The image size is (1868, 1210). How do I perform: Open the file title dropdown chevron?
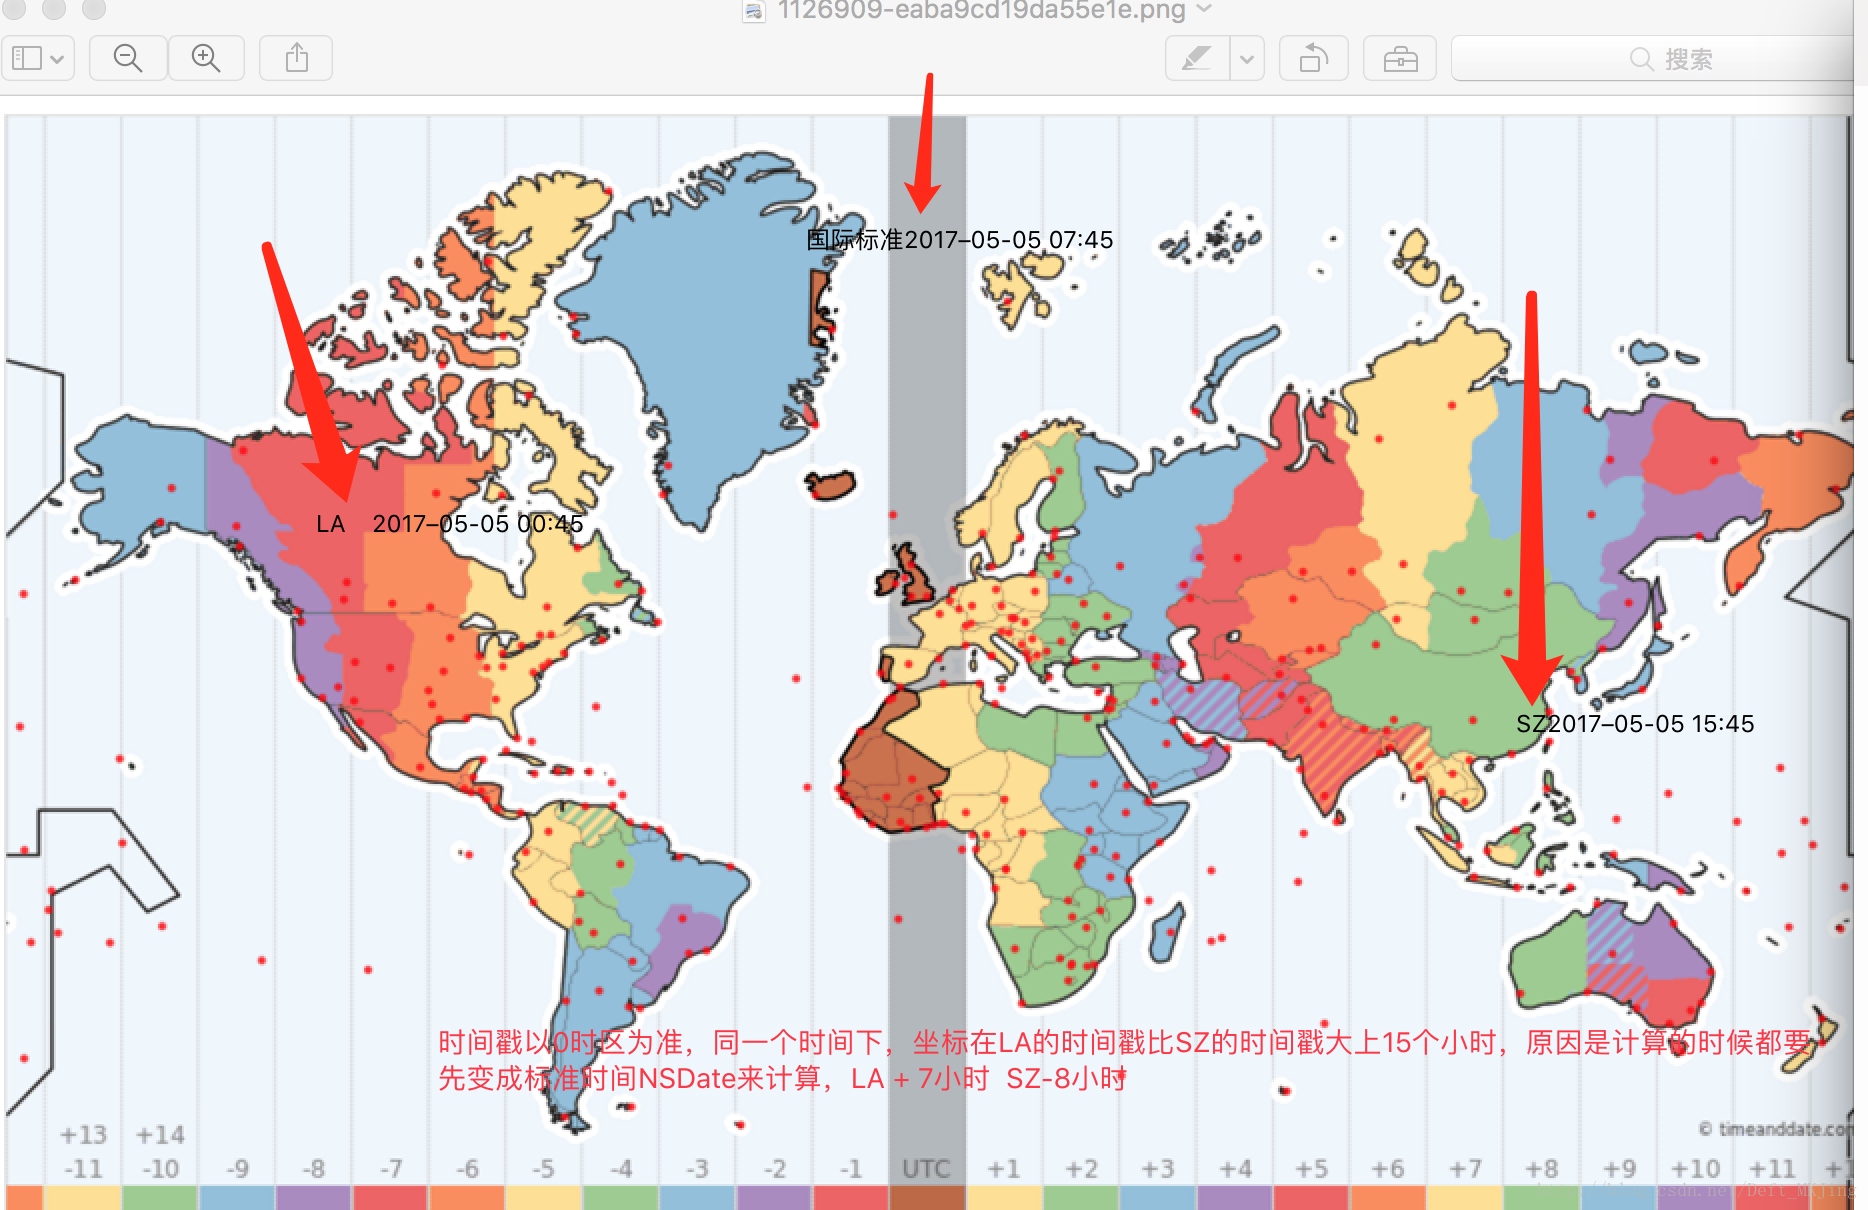click(1204, 9)
